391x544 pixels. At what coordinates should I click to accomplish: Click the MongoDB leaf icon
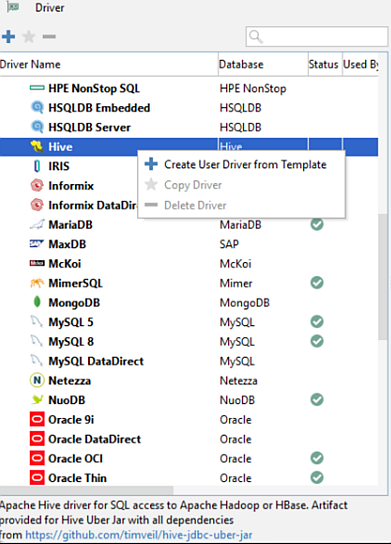point(37,302)
